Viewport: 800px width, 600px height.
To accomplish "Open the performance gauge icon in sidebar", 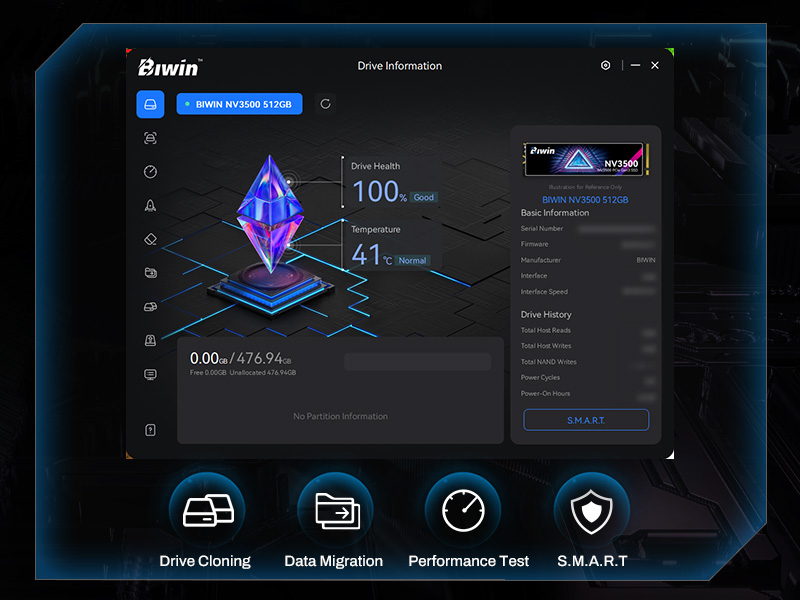I will pos(150,172).
